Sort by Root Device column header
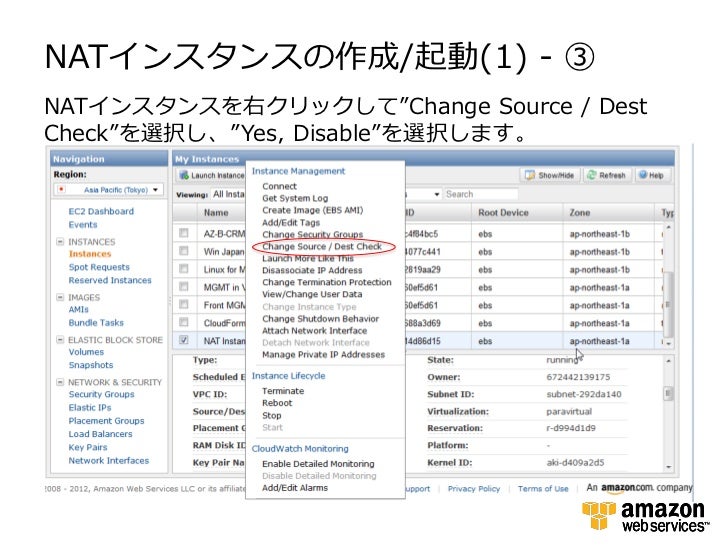The height and width of the screenshot is (546, 728). (x=503, y=213)
